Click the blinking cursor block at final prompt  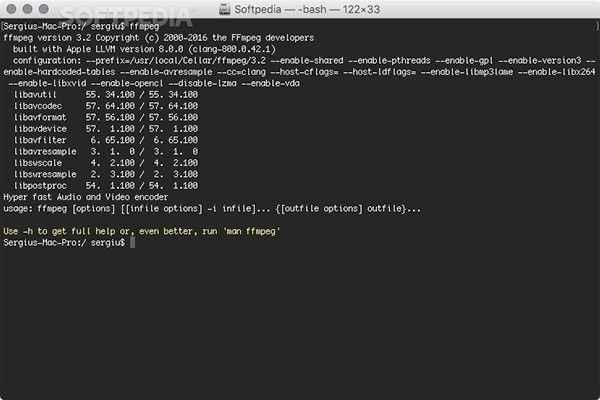click(132, 243)
